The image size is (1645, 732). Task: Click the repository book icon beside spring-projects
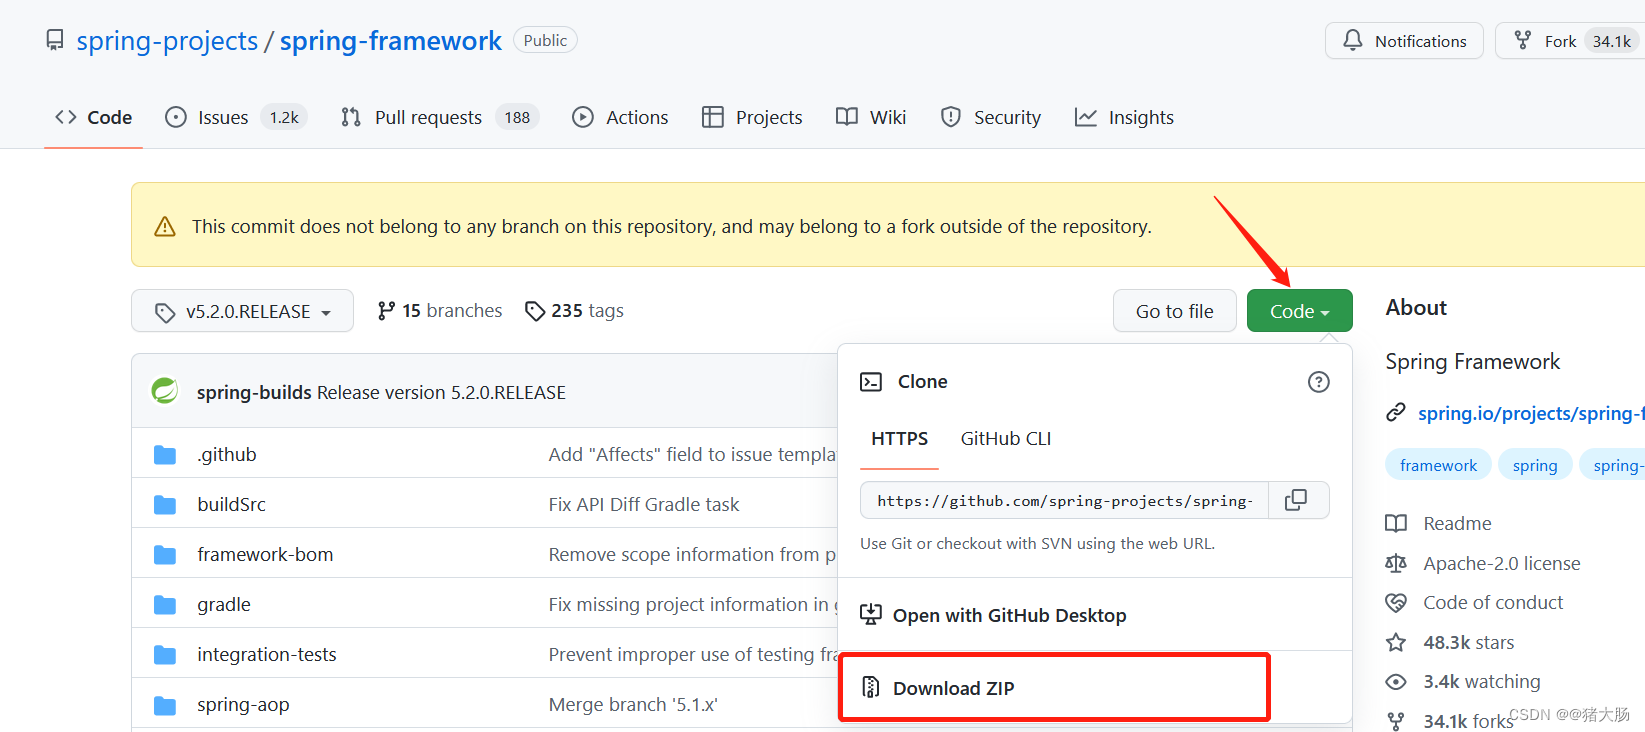click(55, 40)
